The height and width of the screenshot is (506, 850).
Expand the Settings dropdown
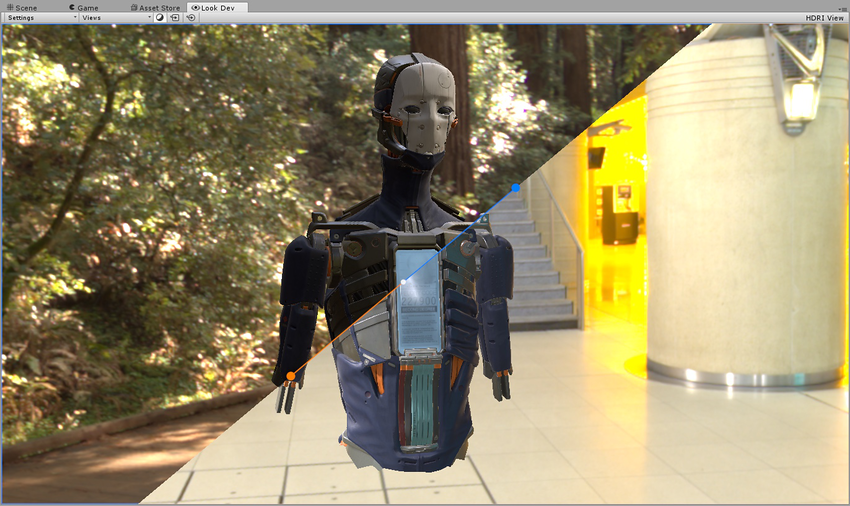[x=40, y=18]
